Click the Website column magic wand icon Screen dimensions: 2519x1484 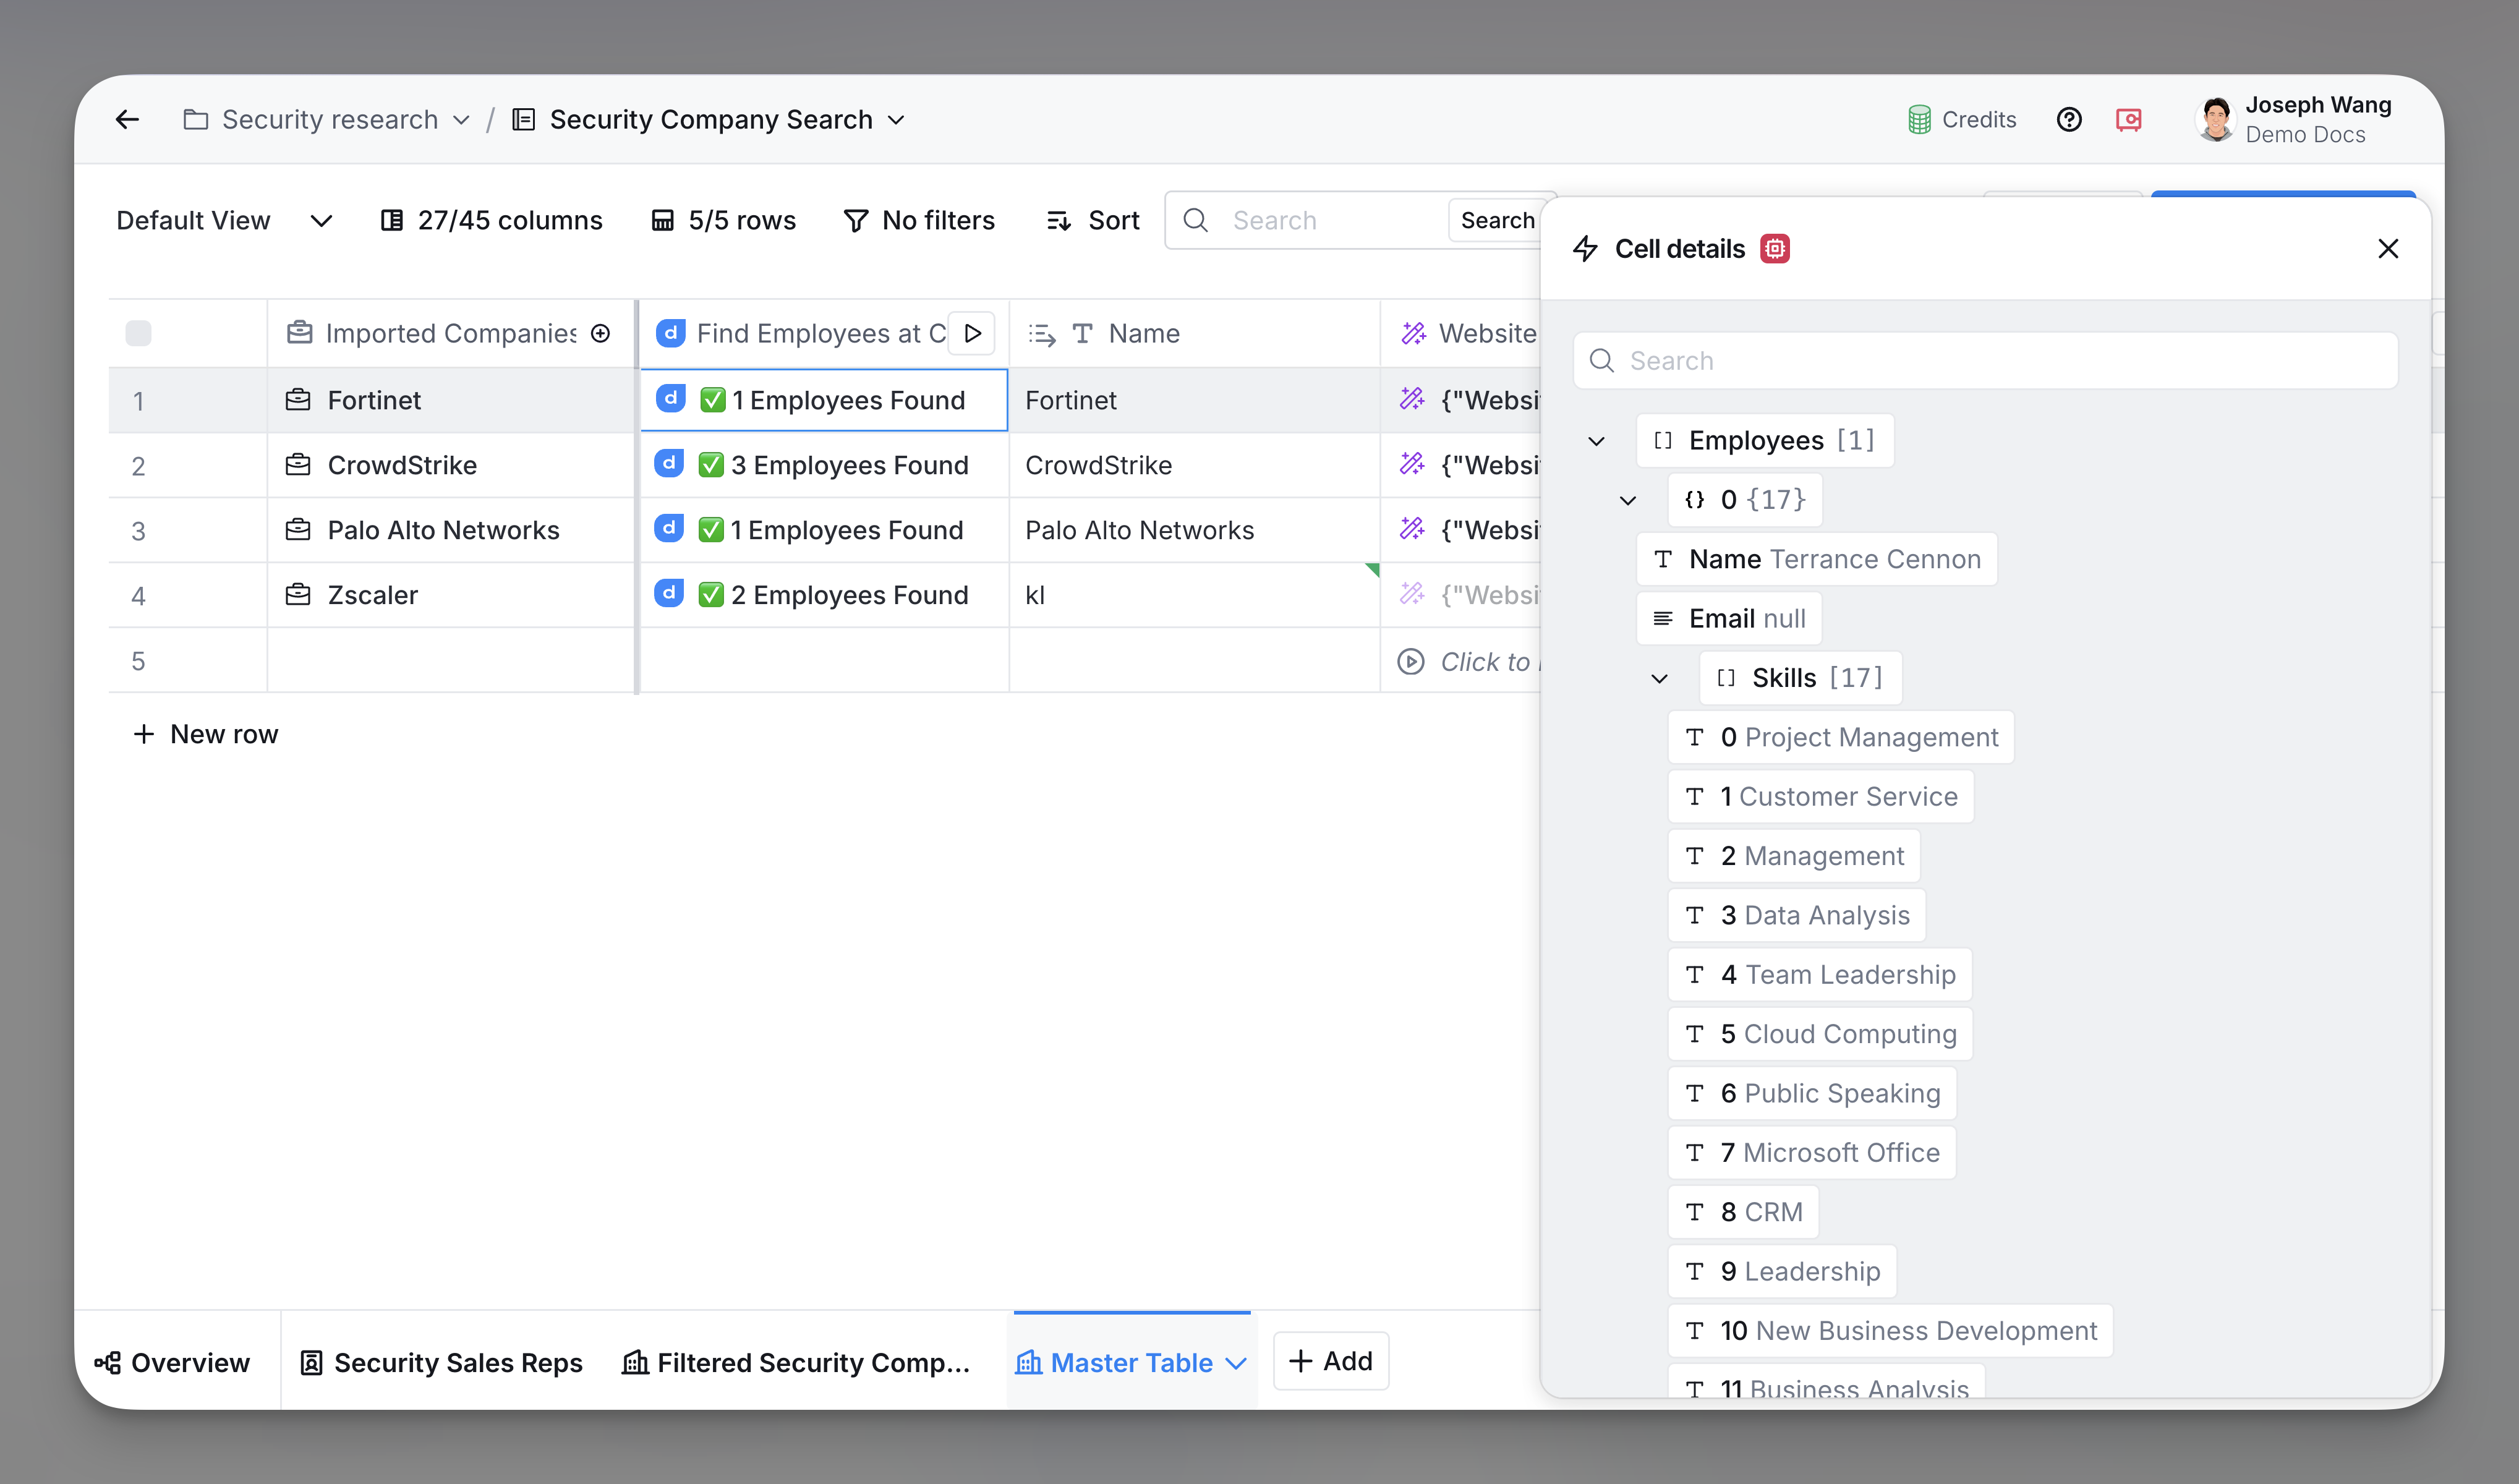(1413, 334)
